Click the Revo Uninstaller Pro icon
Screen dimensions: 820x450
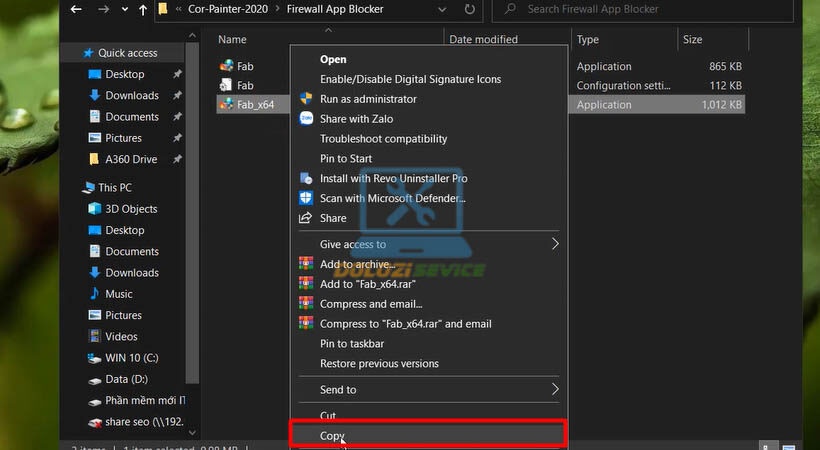pos(306,178)
